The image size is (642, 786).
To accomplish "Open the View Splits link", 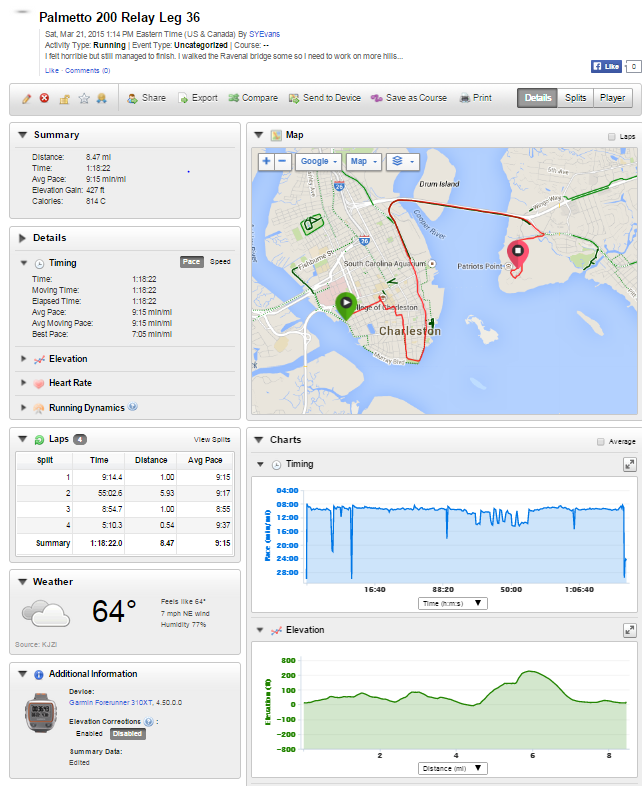I will pos(211,440).
